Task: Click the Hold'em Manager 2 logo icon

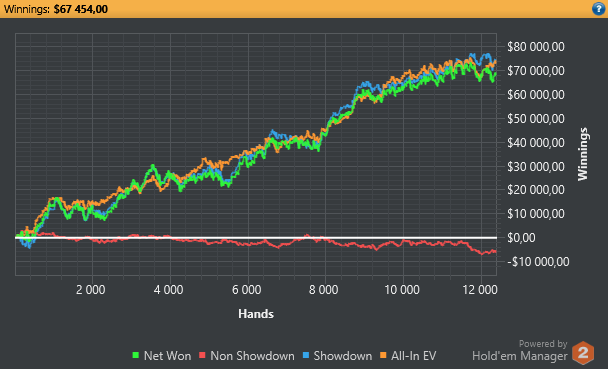Action: [583, 353]
